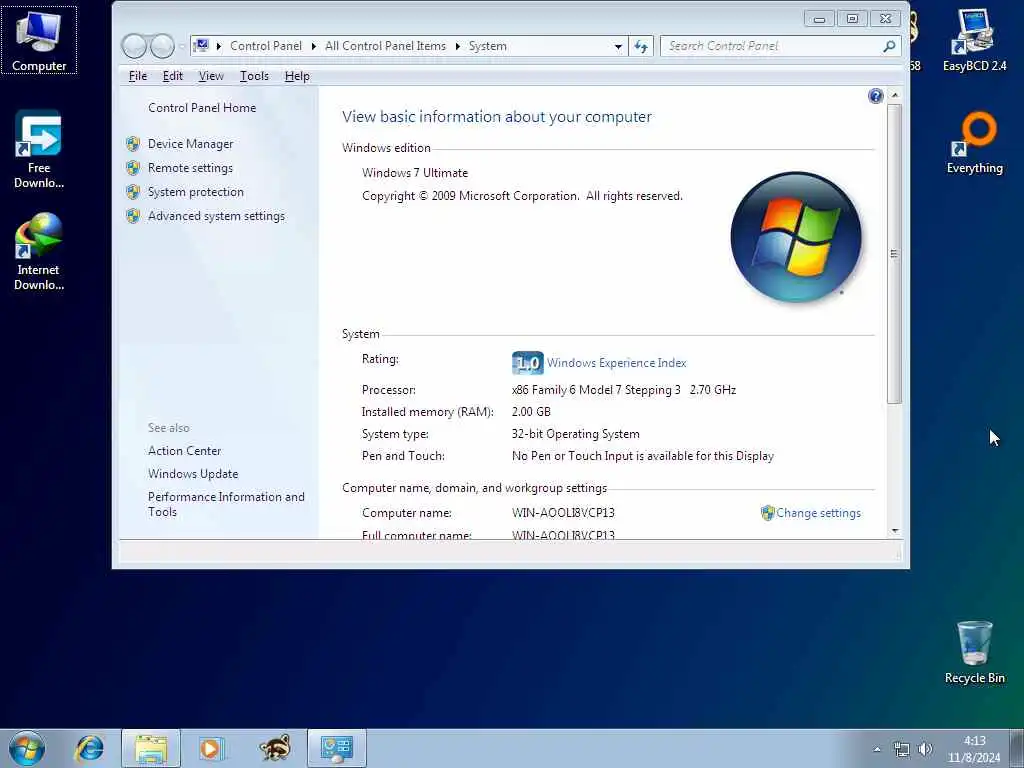1024x768 pixels.
Task: Open the clock showing 4:13
Action: (974, 748)
